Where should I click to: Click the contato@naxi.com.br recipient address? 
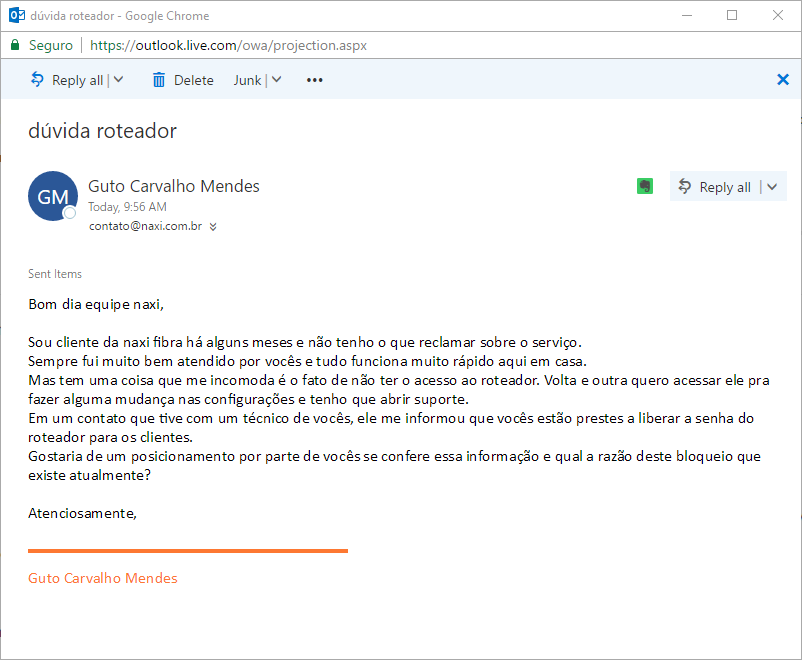coord(145,226)
